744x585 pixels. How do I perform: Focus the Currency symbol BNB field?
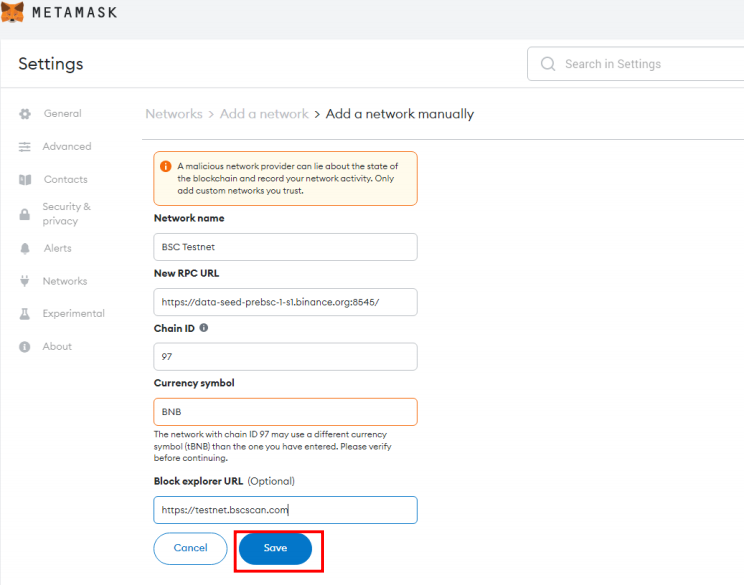point(285,412)
